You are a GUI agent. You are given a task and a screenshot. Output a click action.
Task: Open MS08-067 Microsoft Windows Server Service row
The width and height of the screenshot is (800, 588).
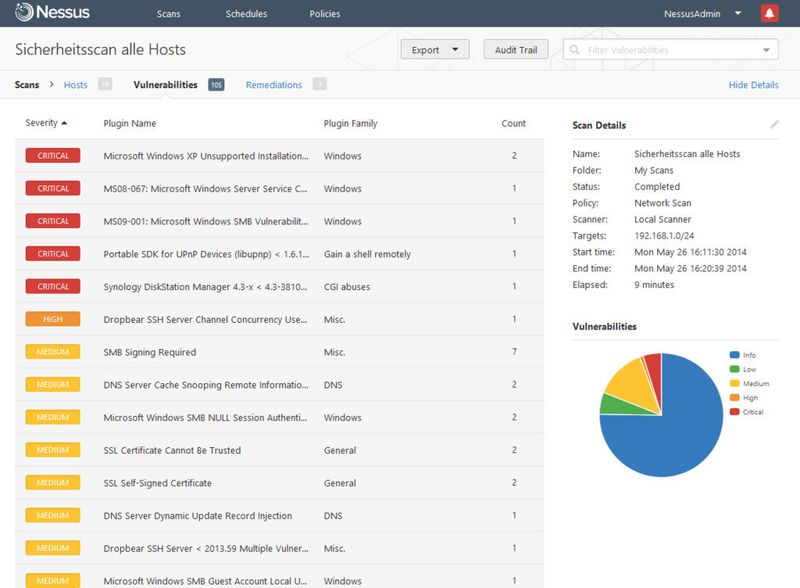tap(279, 188)
